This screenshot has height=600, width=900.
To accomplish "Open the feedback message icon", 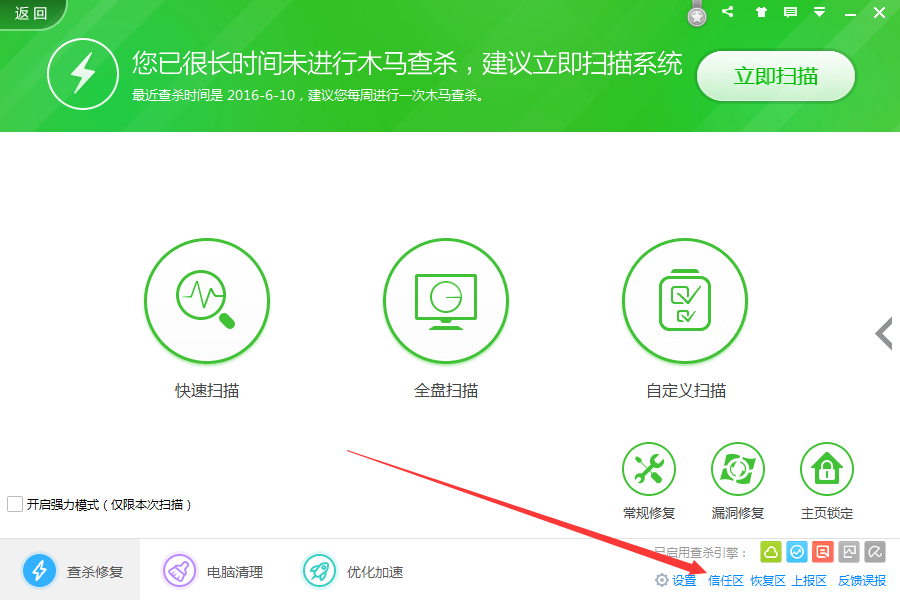I will pyautogui.click(x=790, y=12).
